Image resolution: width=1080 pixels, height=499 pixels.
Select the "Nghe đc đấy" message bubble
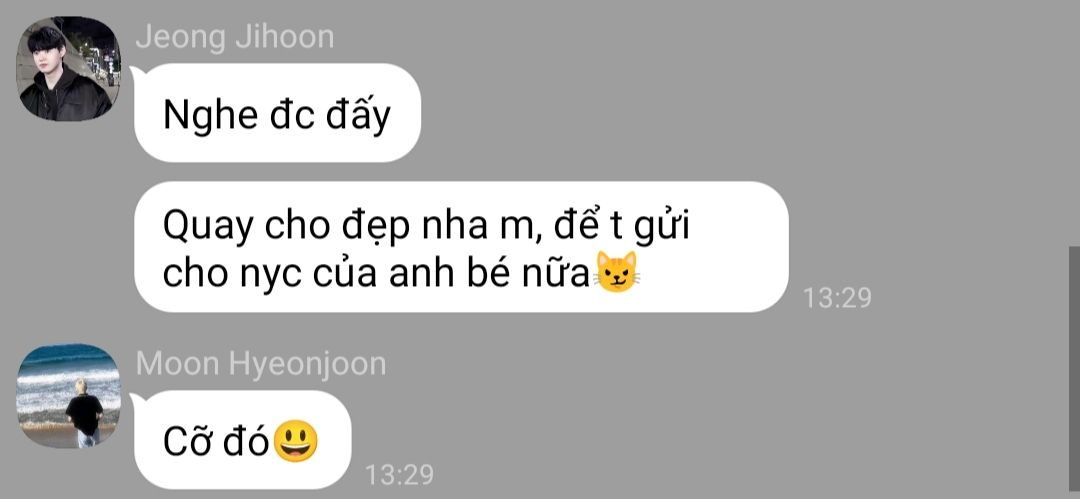coord(277,113)
